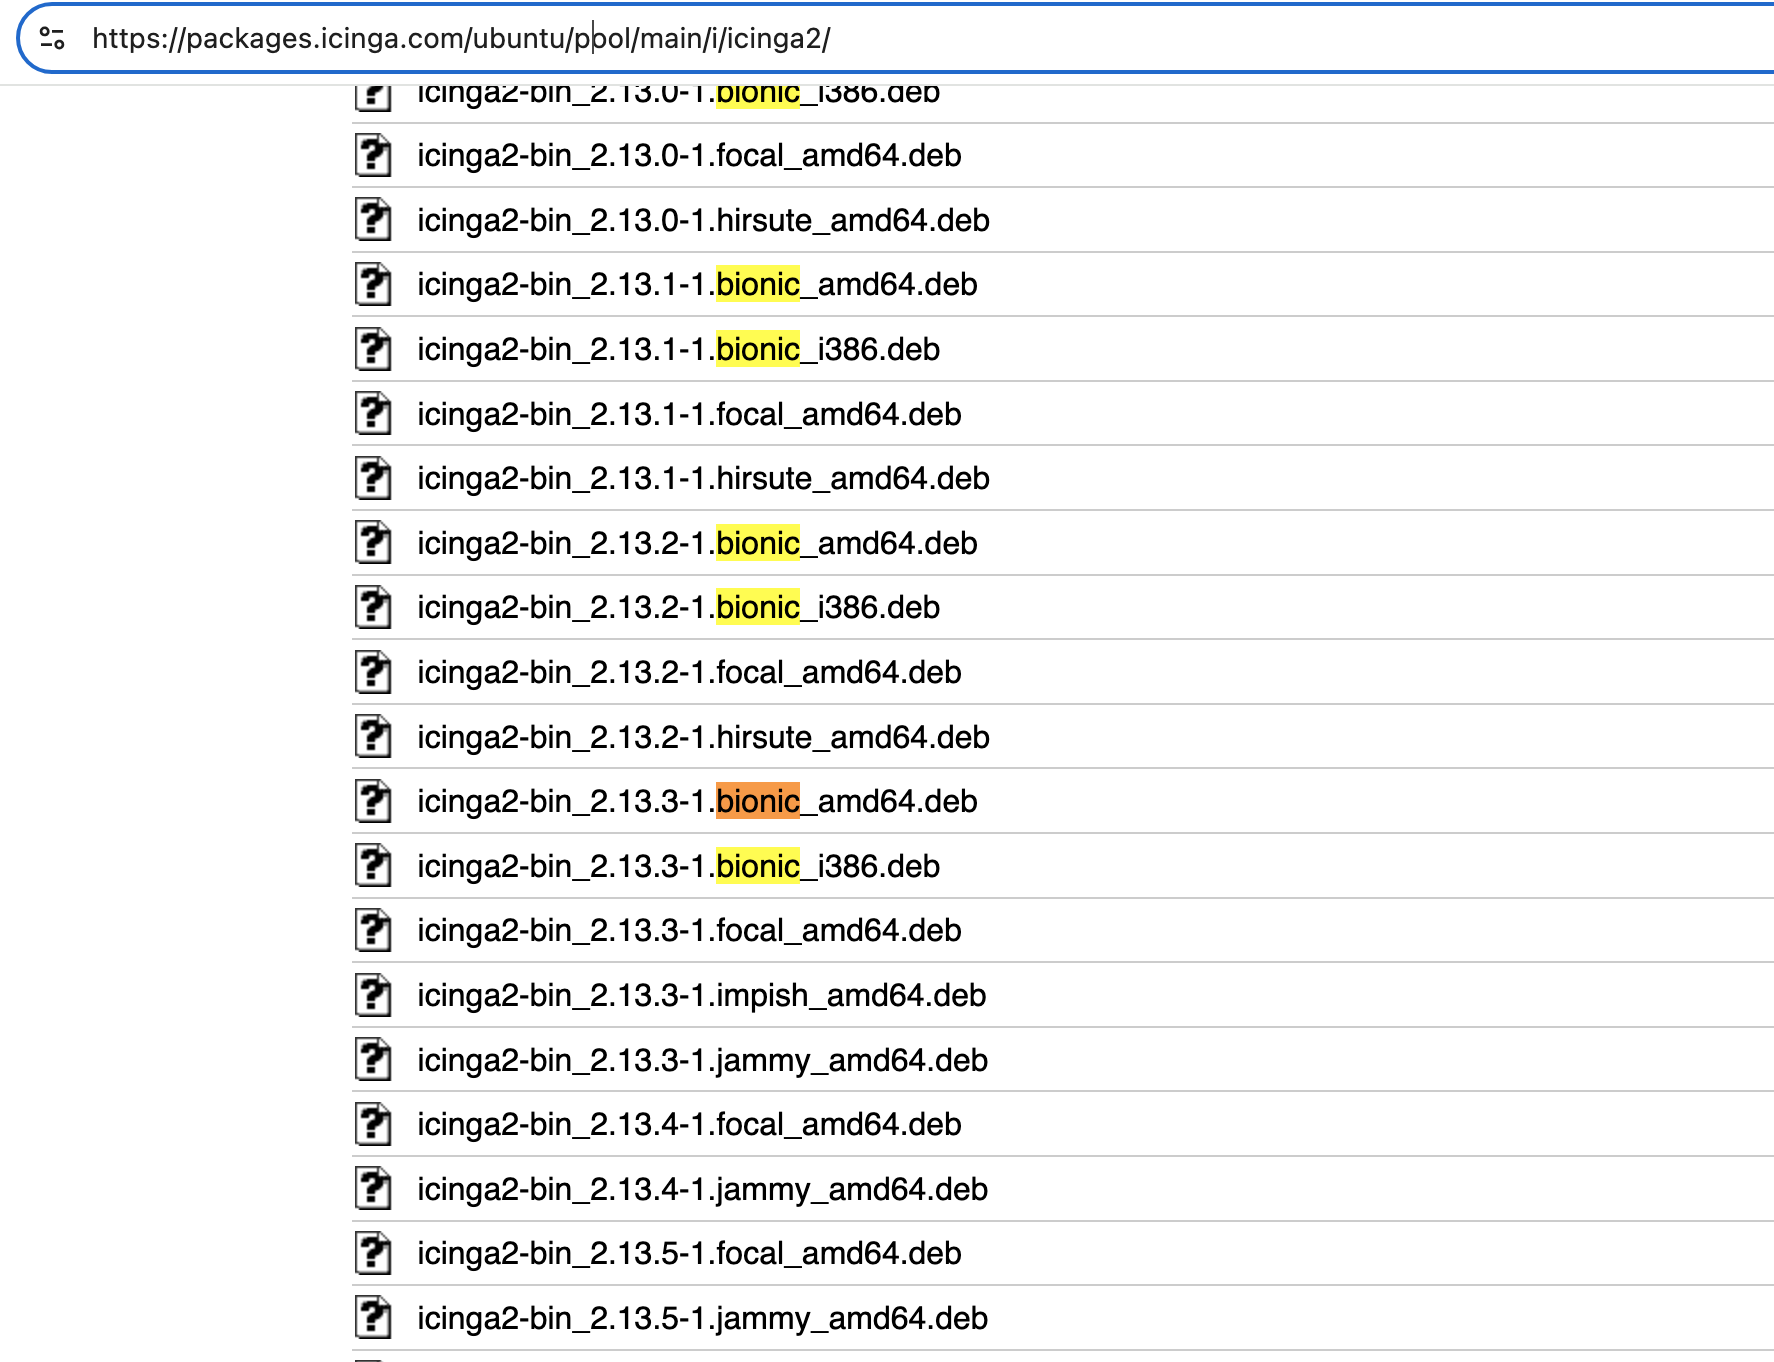This screenshot has width=1774, height=1362.
Task: Select icinga2-bin_2.13.3-1.focal_amd64.deb link
Action: pos(688,931)
